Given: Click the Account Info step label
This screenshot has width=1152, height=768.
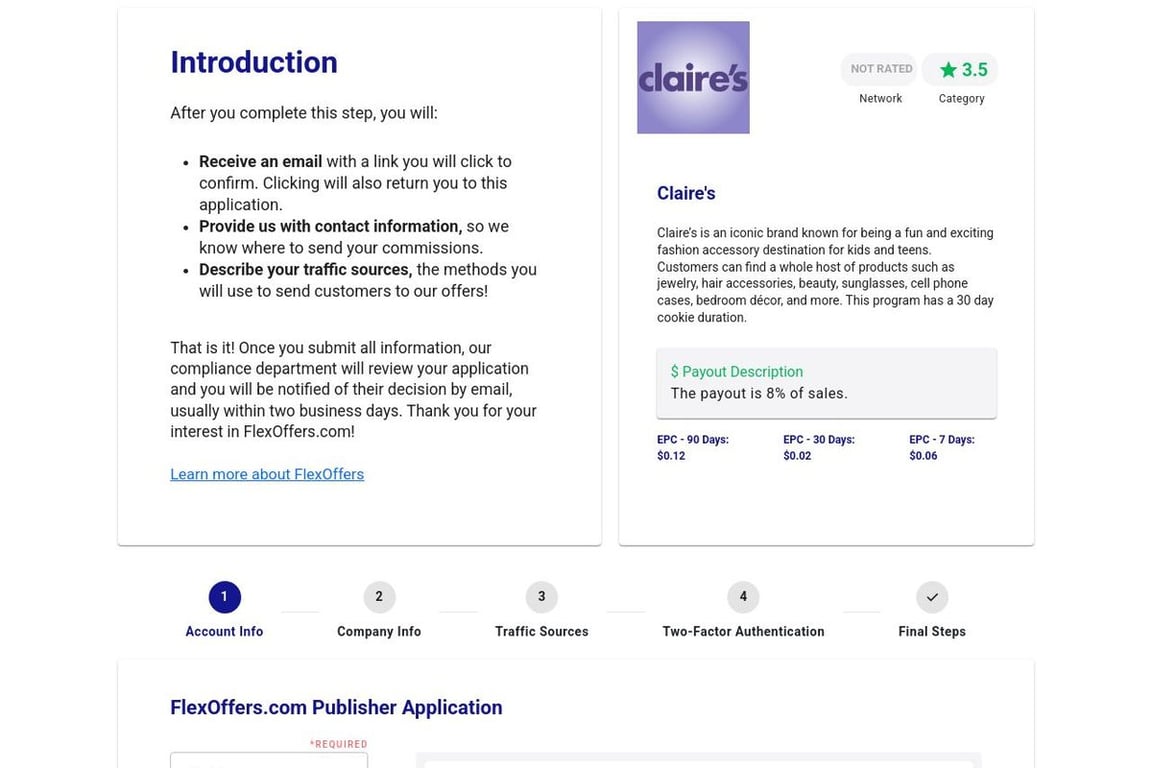Looking at the screenshot, I should click(x=224, y=631).
